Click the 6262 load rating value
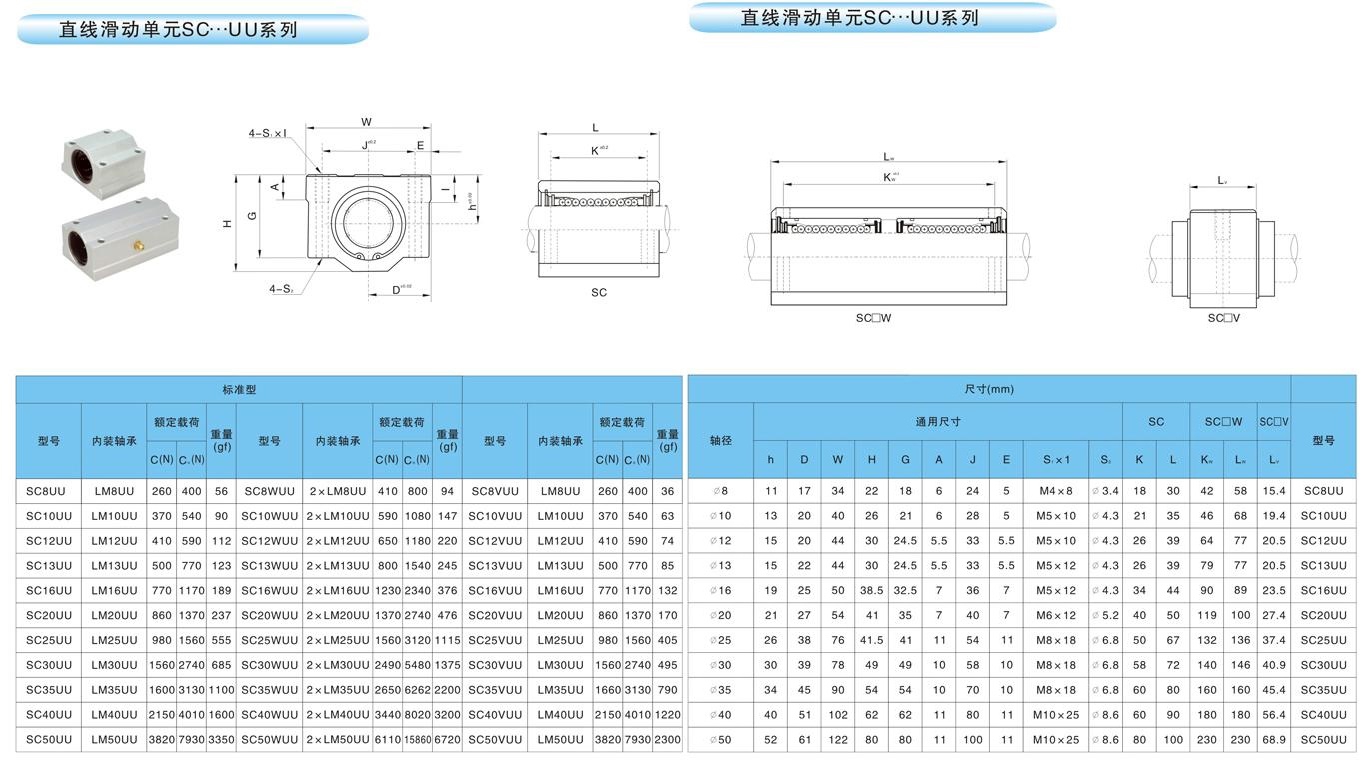The image size is (1370, 765). [417, 690]
